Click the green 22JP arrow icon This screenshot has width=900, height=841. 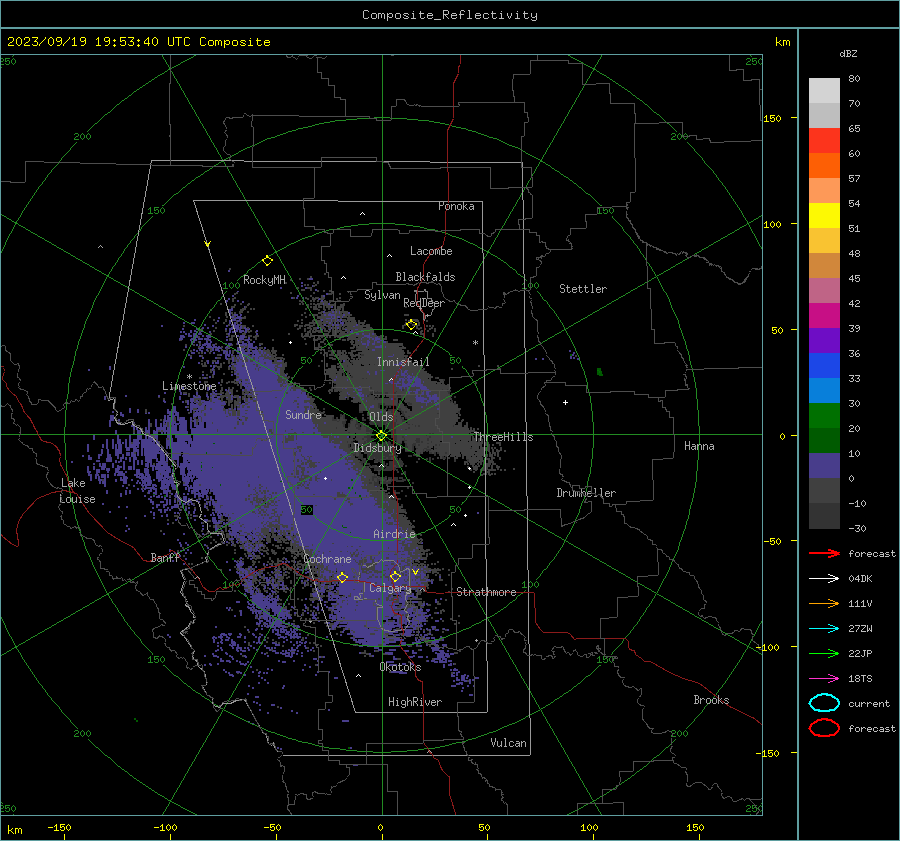(x=824, y=653)
